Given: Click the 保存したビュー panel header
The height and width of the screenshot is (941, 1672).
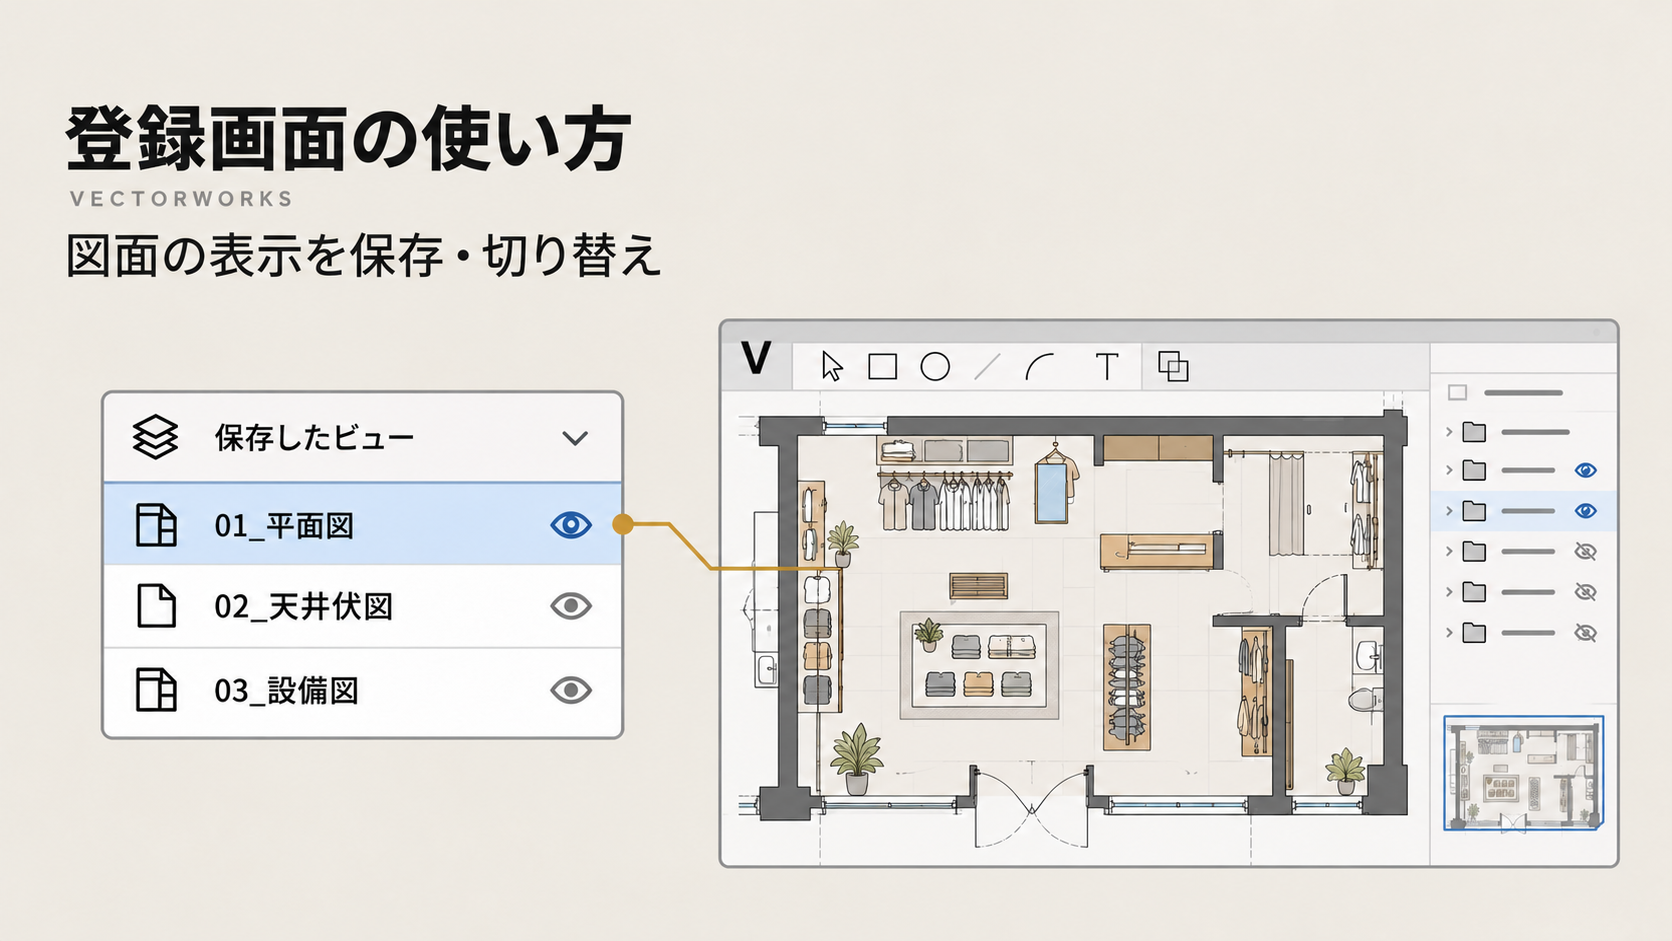Looking at the screenshot, I should point(363,438).
